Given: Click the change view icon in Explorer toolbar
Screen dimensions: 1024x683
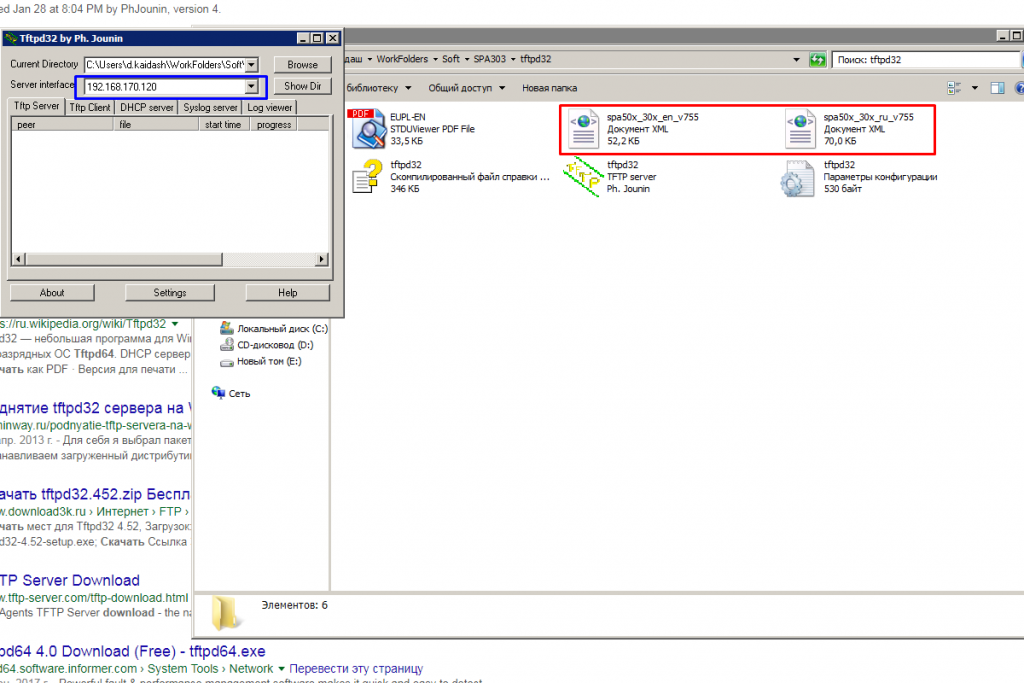Looking at the screenshot, I should point(954,87).
